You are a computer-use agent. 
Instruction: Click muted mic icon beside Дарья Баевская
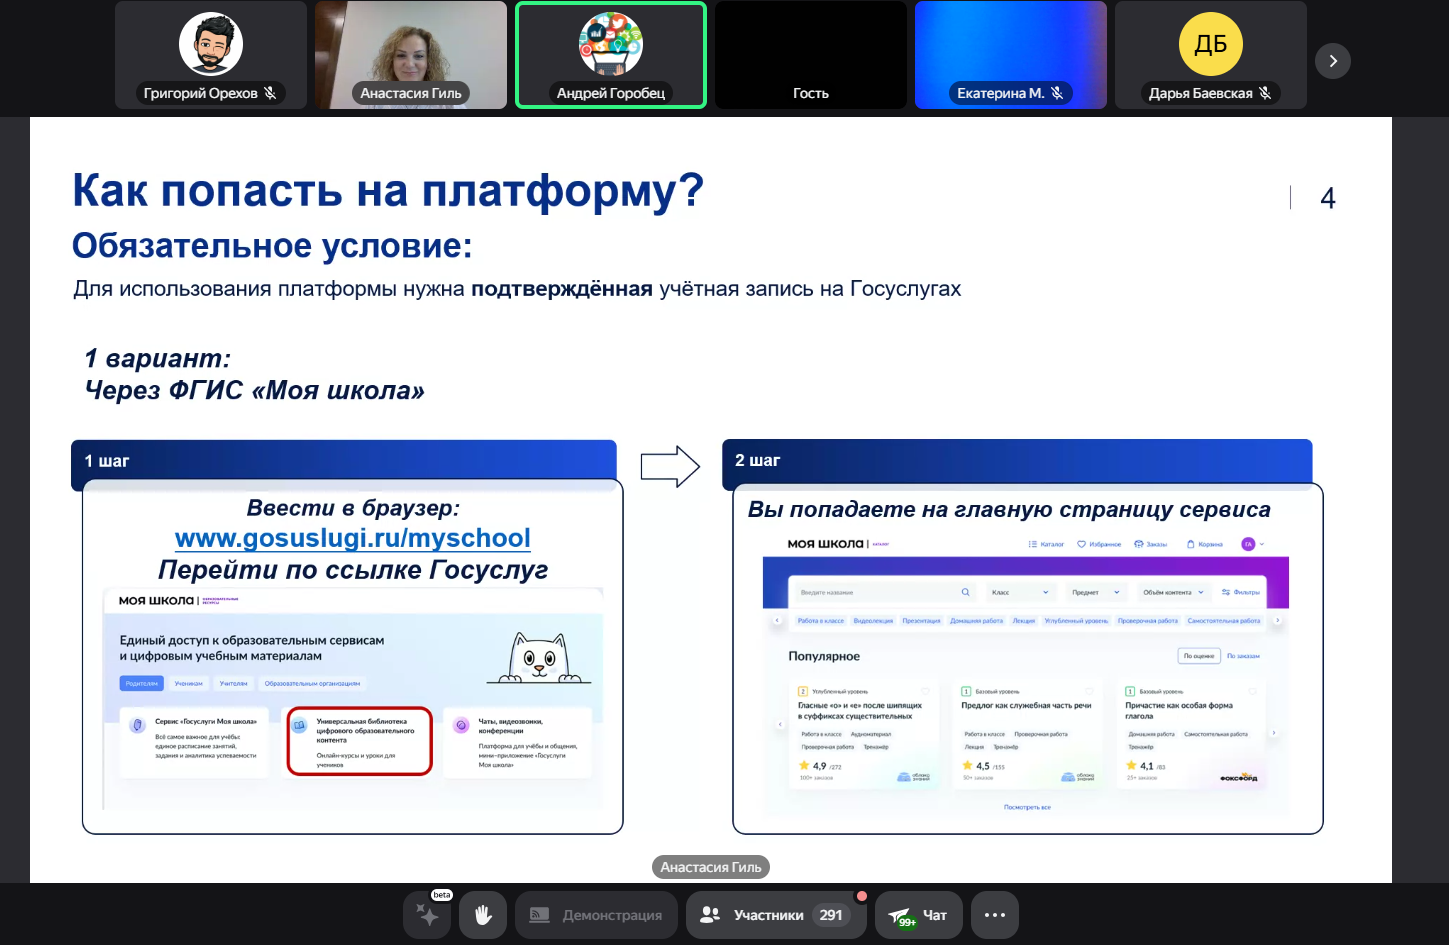point(1265,93)
